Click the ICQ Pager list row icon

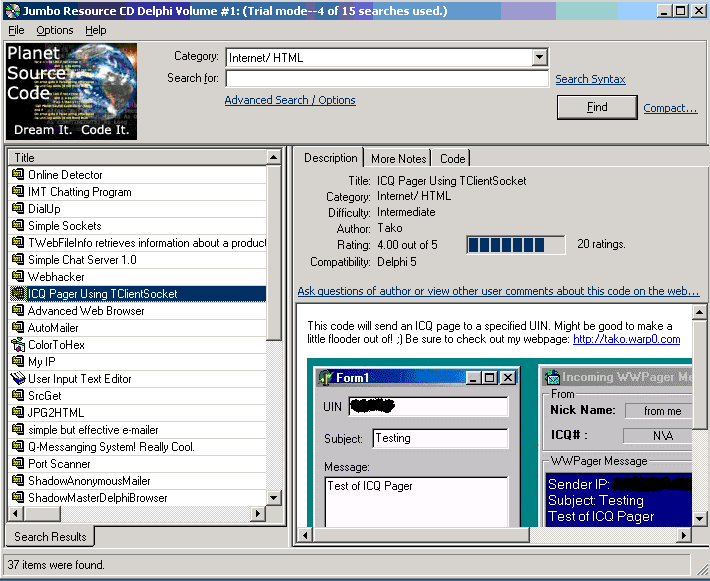coord(18,293)
